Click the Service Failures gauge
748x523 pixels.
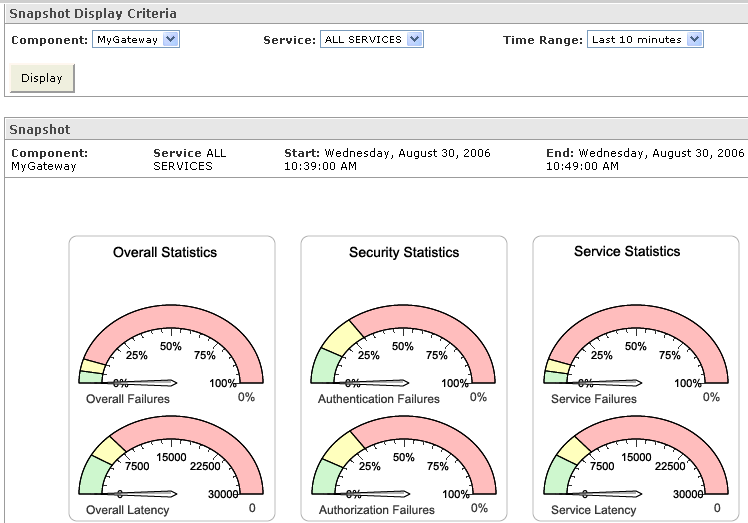click(636, 345)
